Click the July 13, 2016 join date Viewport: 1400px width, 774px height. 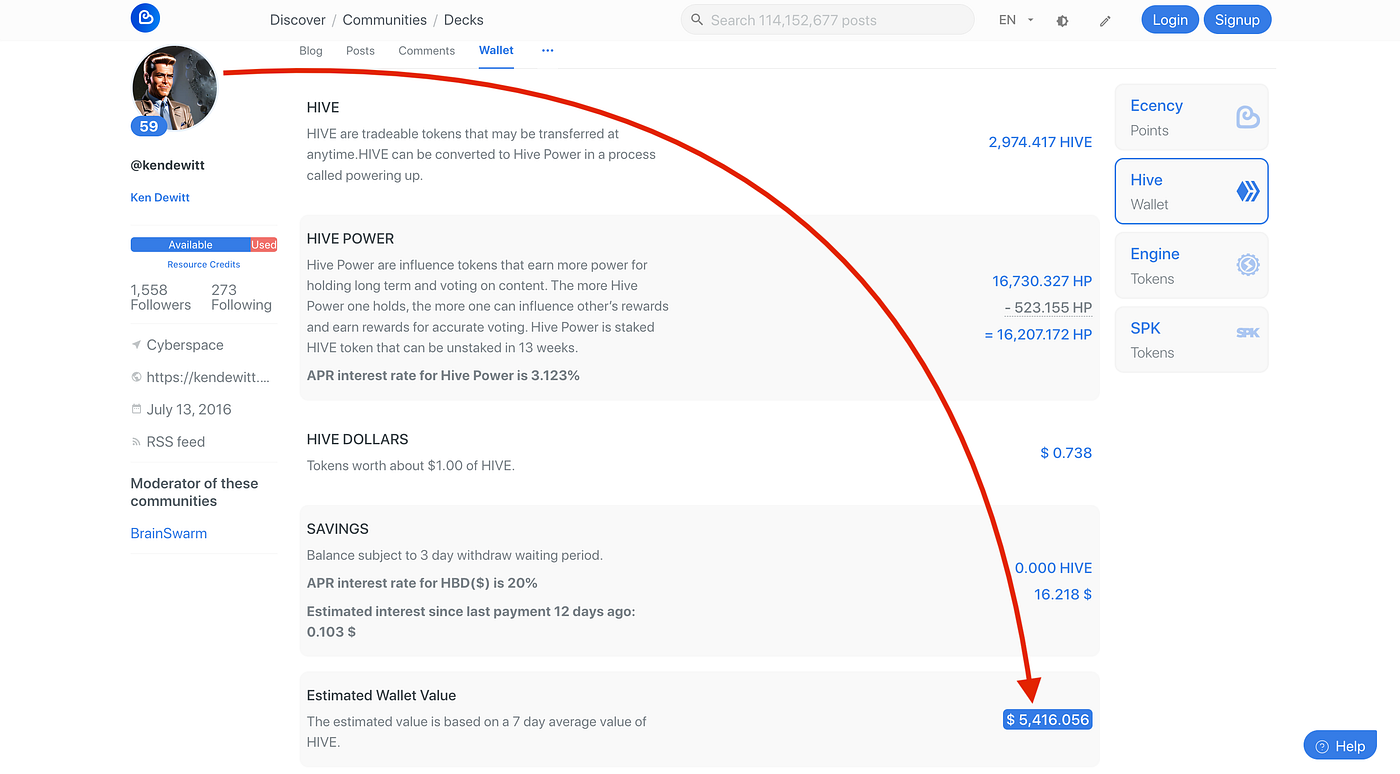pos(189,409)
